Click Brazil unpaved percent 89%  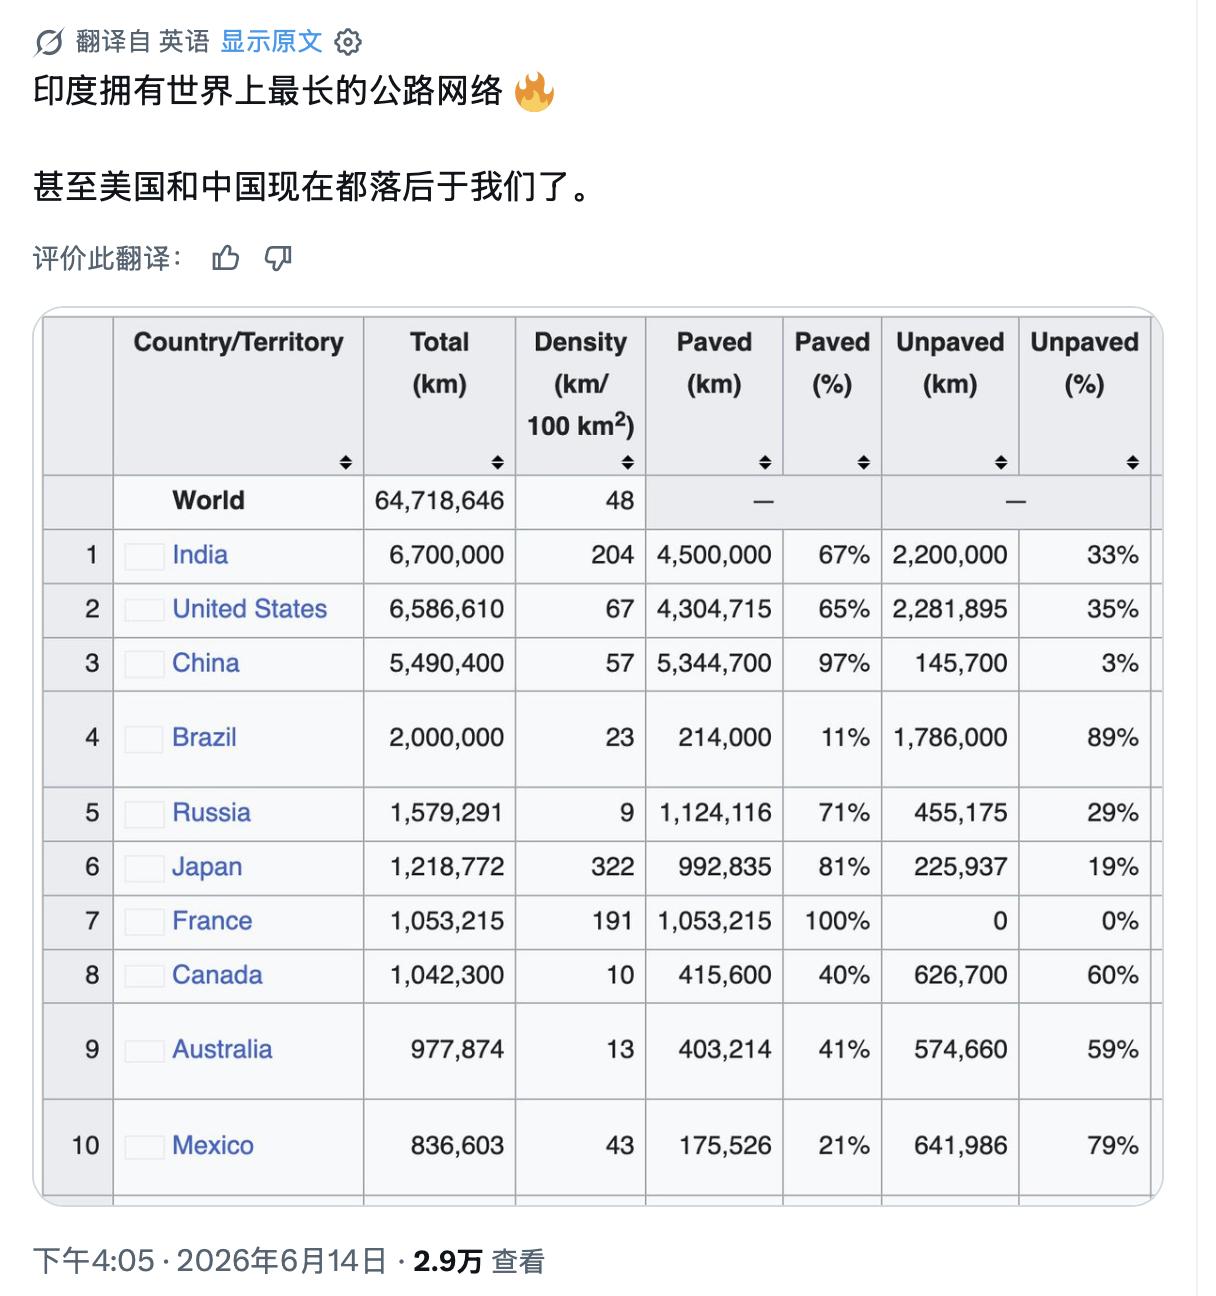coord(1113,738)
